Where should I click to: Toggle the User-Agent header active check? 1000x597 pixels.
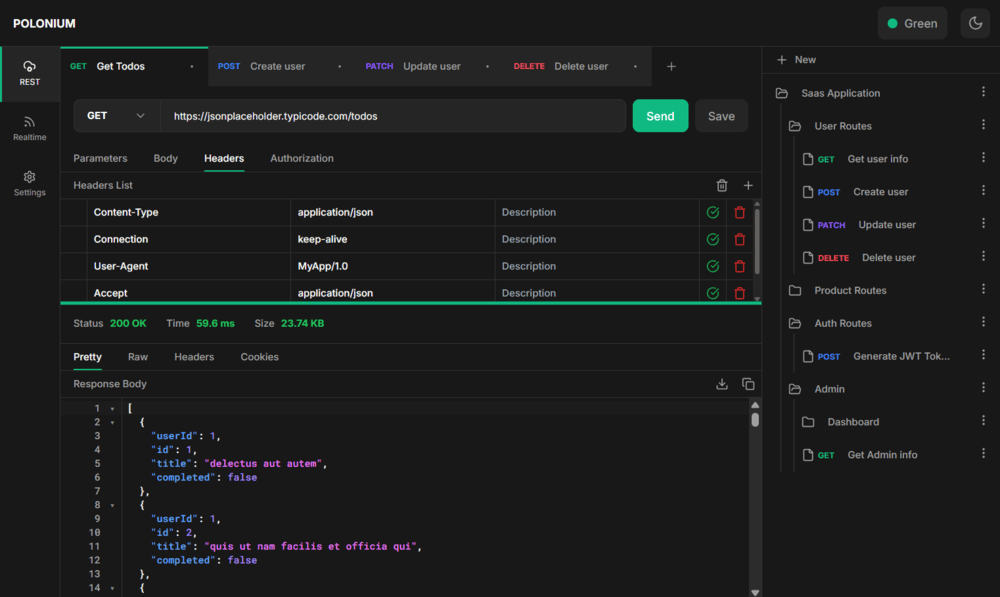pos(713,266)
